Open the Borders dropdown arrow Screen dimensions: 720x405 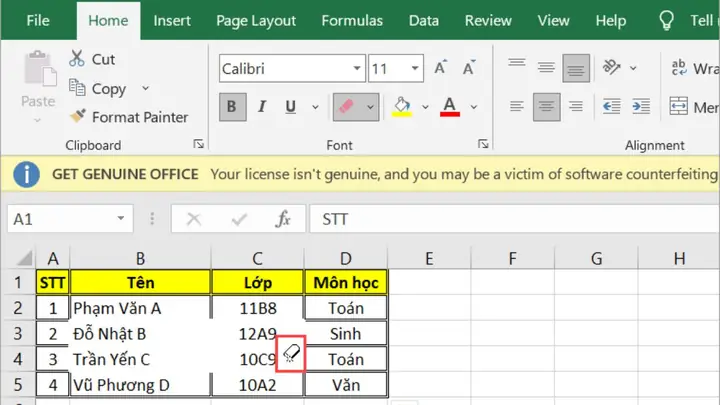tap(370, 107)
